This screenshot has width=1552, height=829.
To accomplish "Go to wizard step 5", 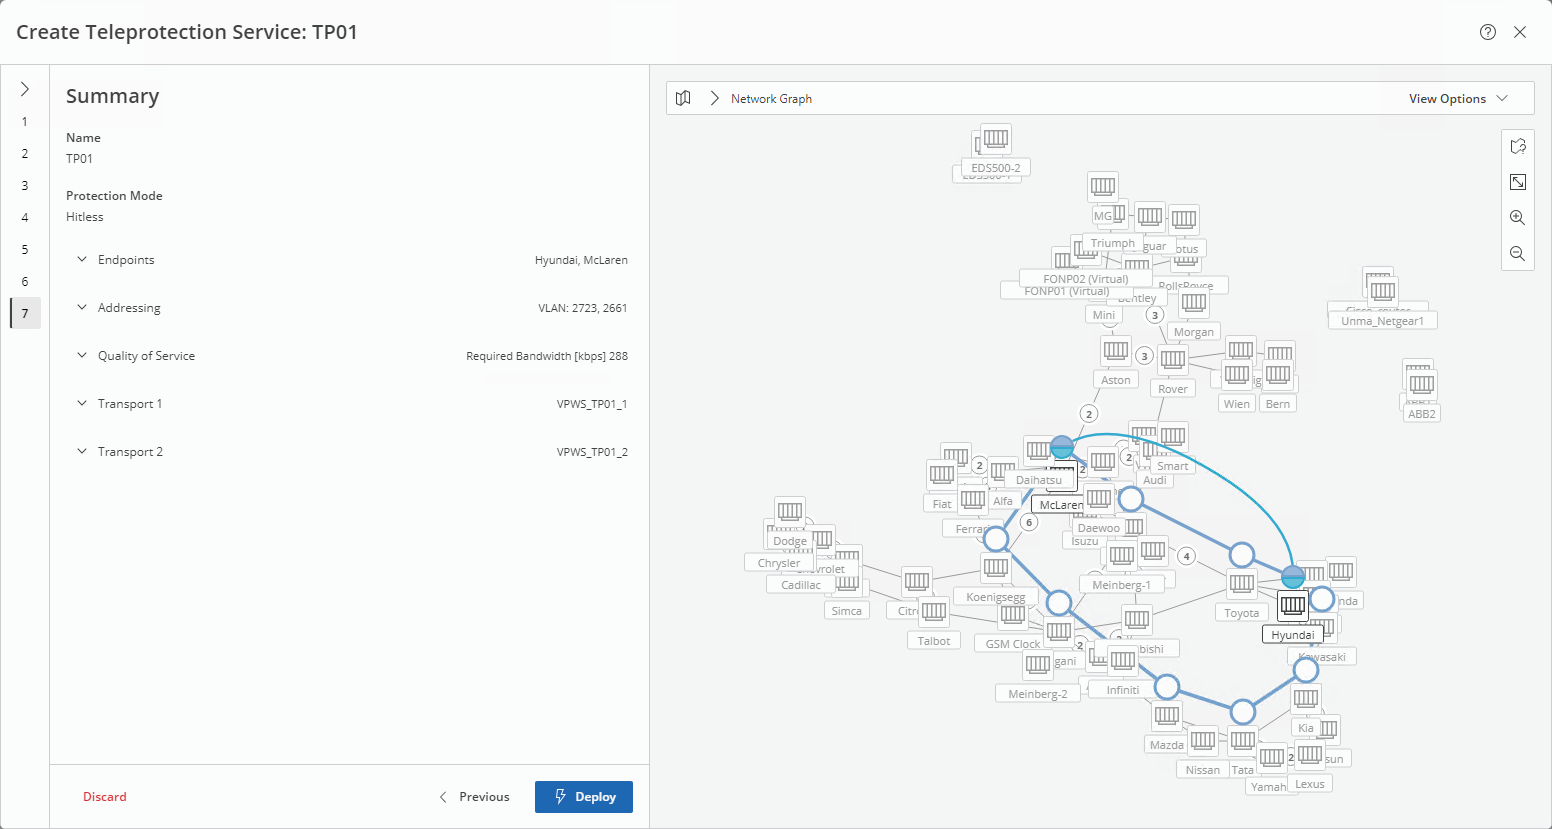I will click(25, 250).
